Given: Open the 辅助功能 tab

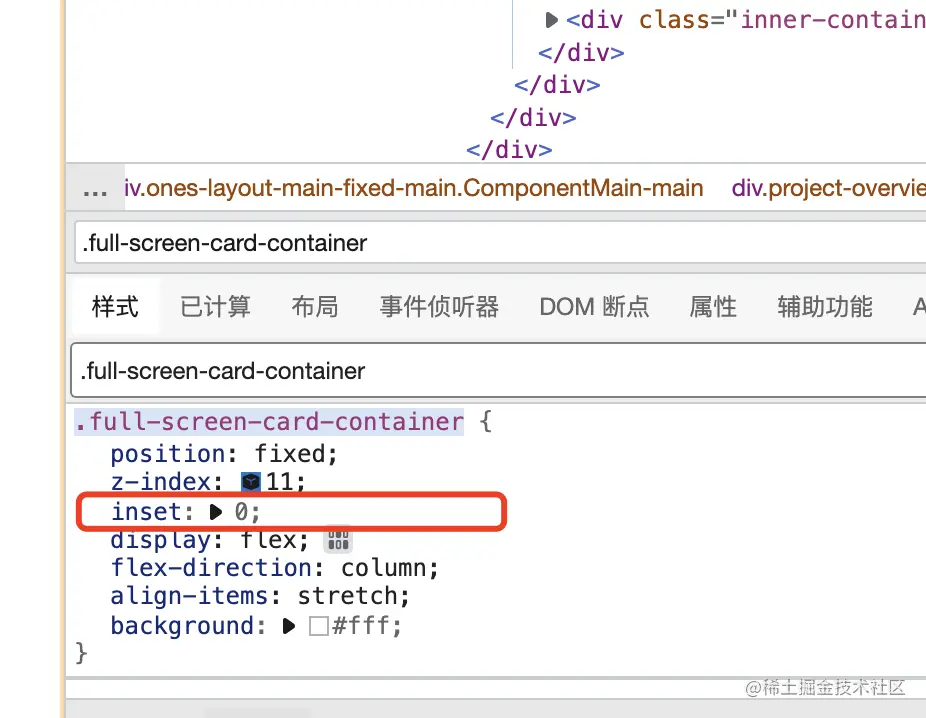Looking at the screenshot, I should coord(824,306).
